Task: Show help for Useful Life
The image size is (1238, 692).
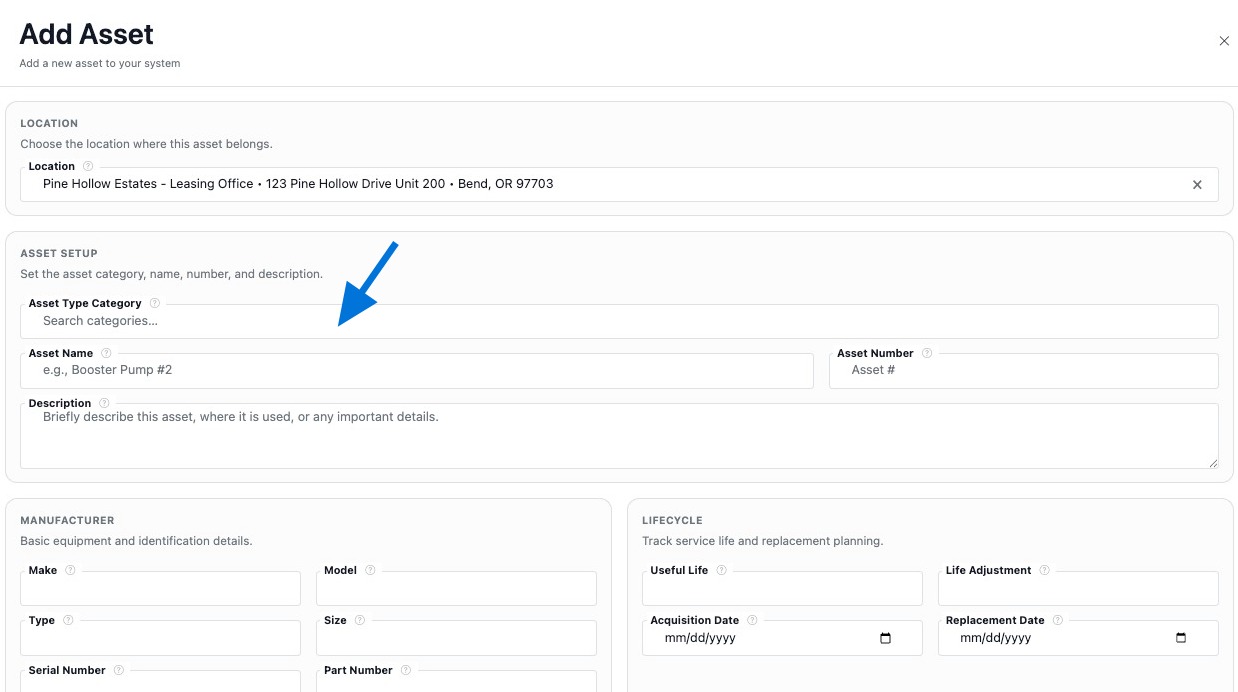Action: coord(721,570)
